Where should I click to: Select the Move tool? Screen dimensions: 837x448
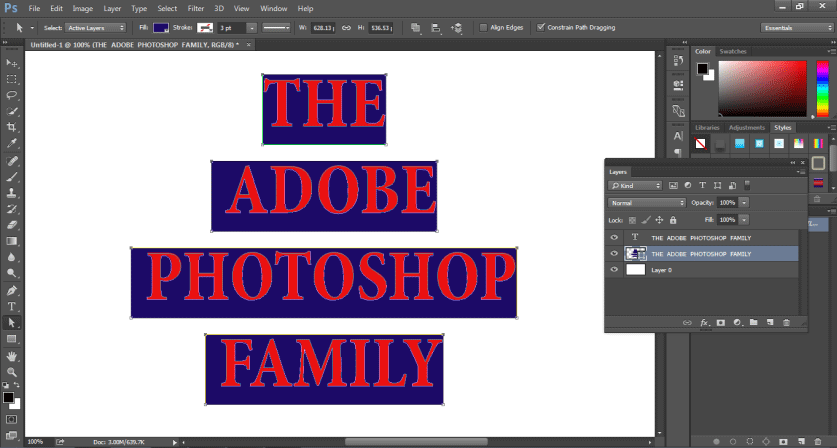click(x=11, y=63)
